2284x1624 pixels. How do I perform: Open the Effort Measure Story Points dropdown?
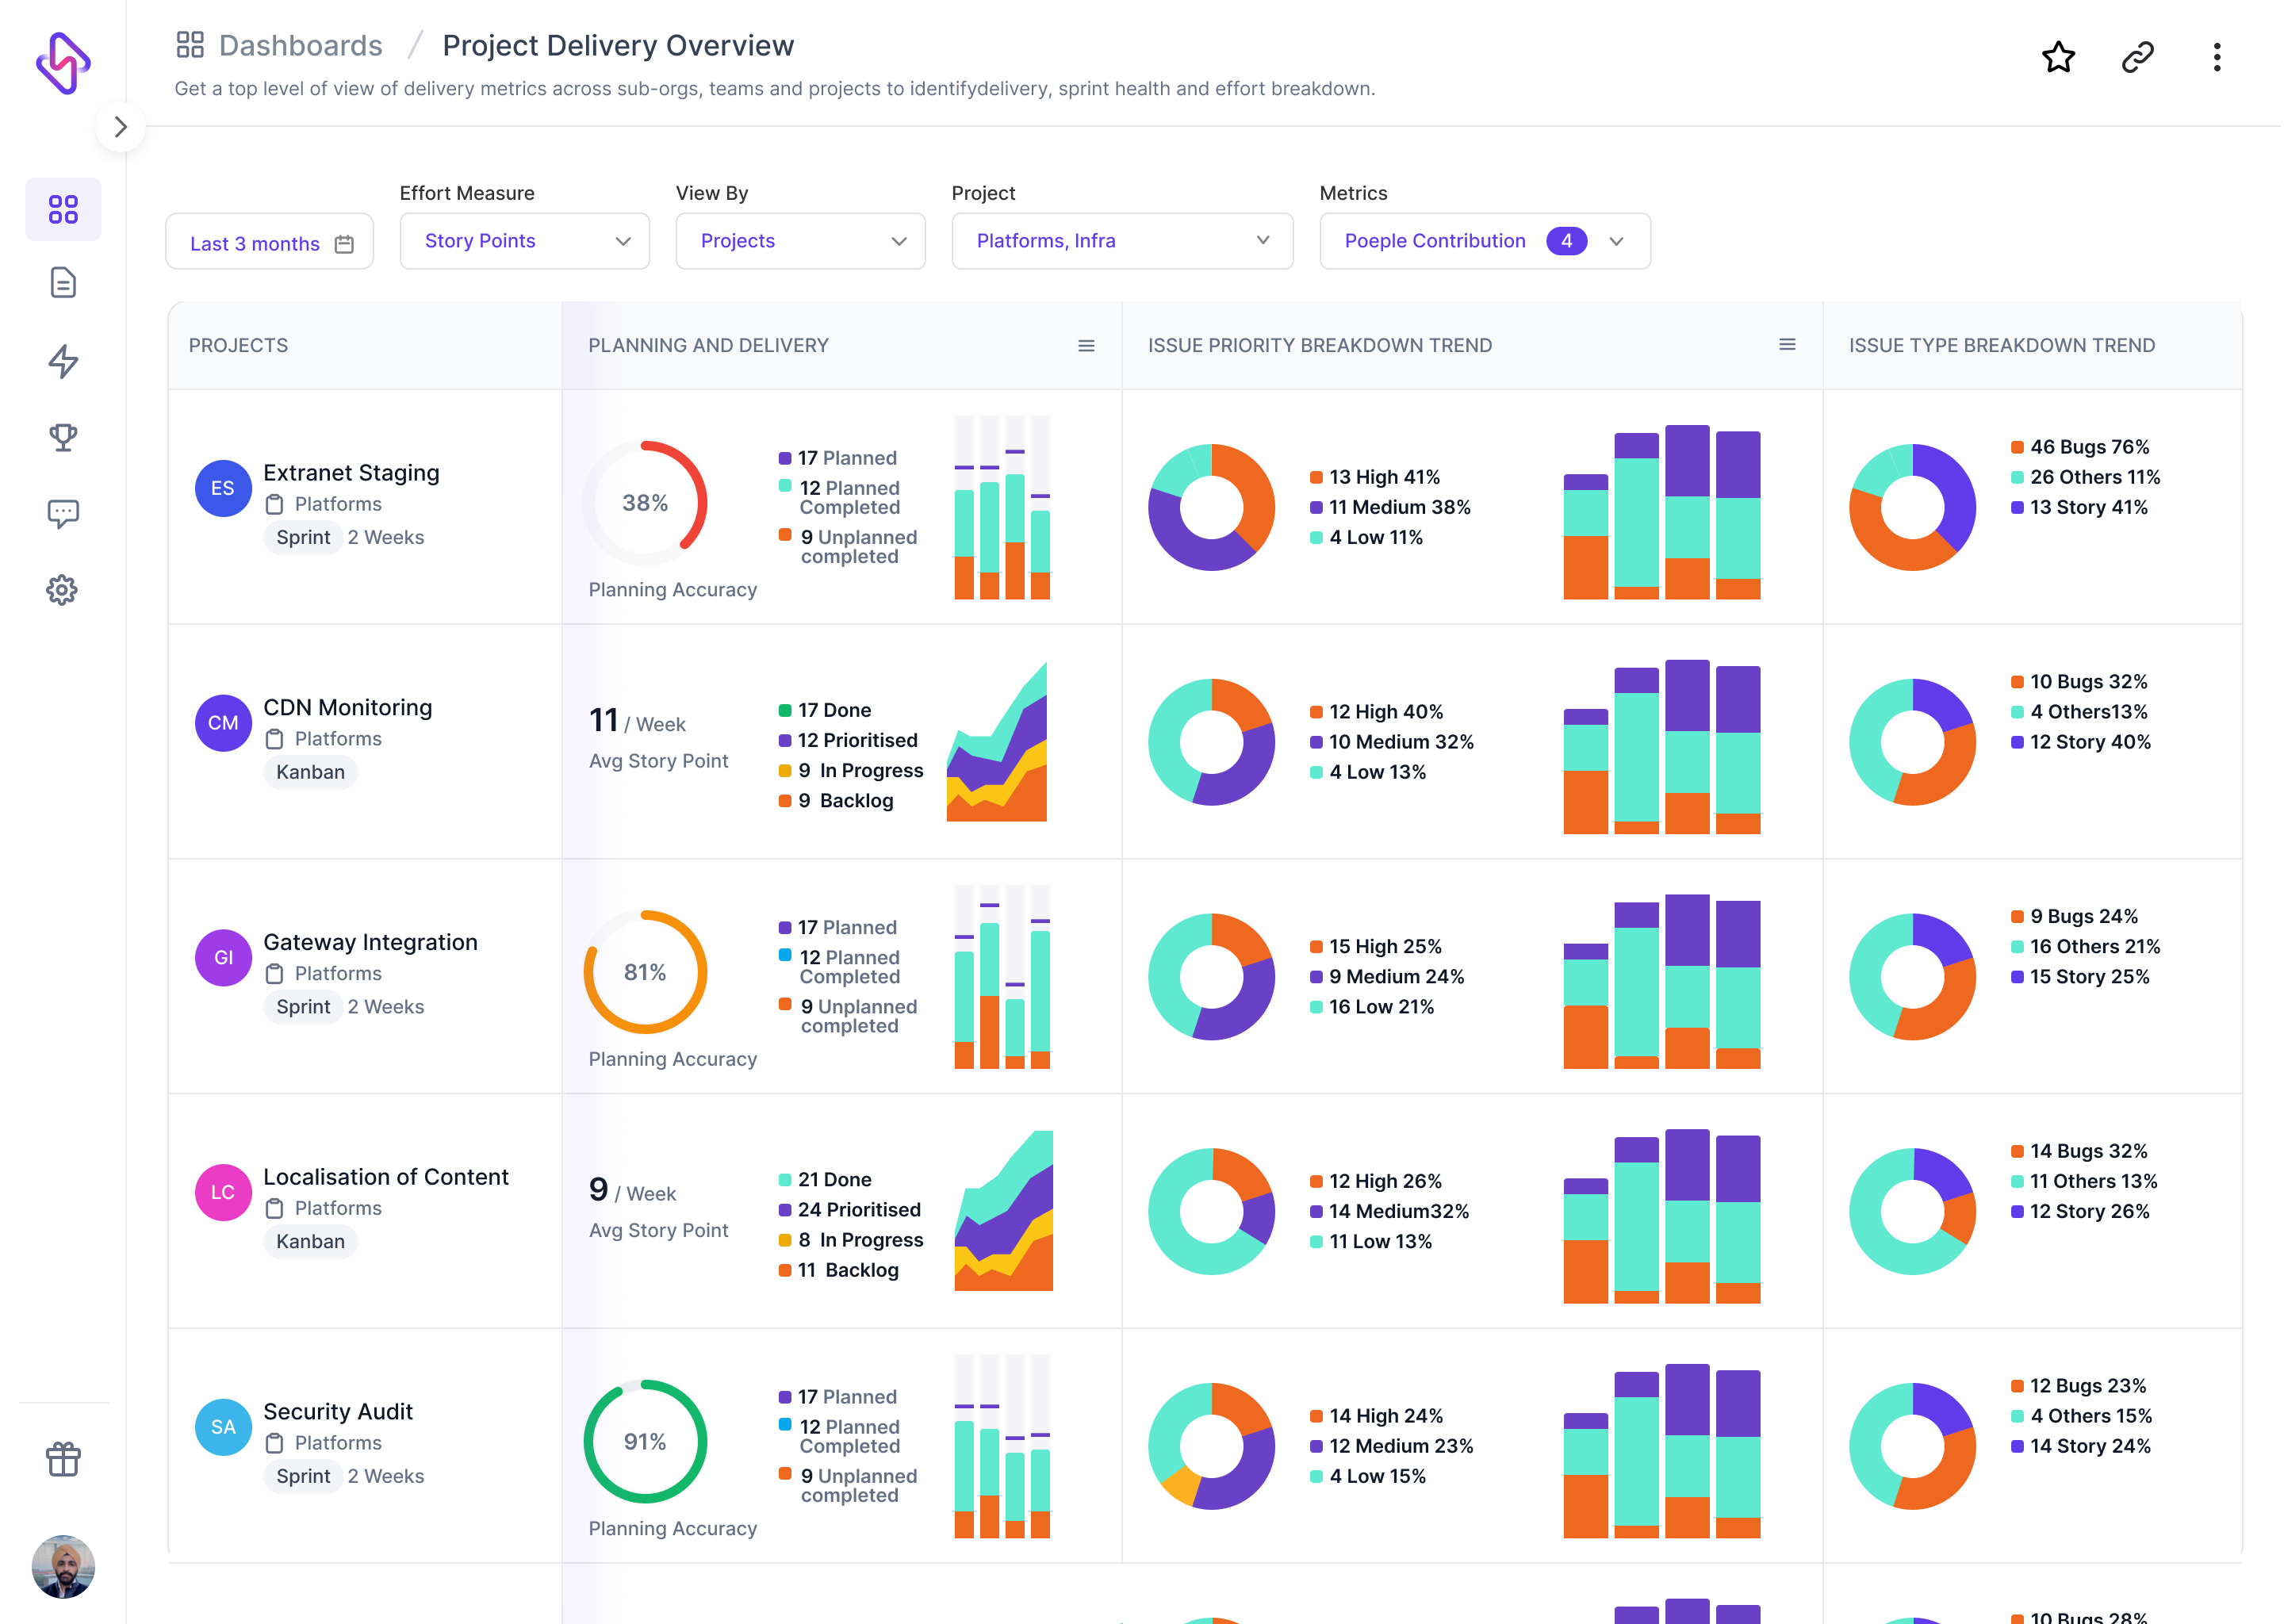point(524,241)
